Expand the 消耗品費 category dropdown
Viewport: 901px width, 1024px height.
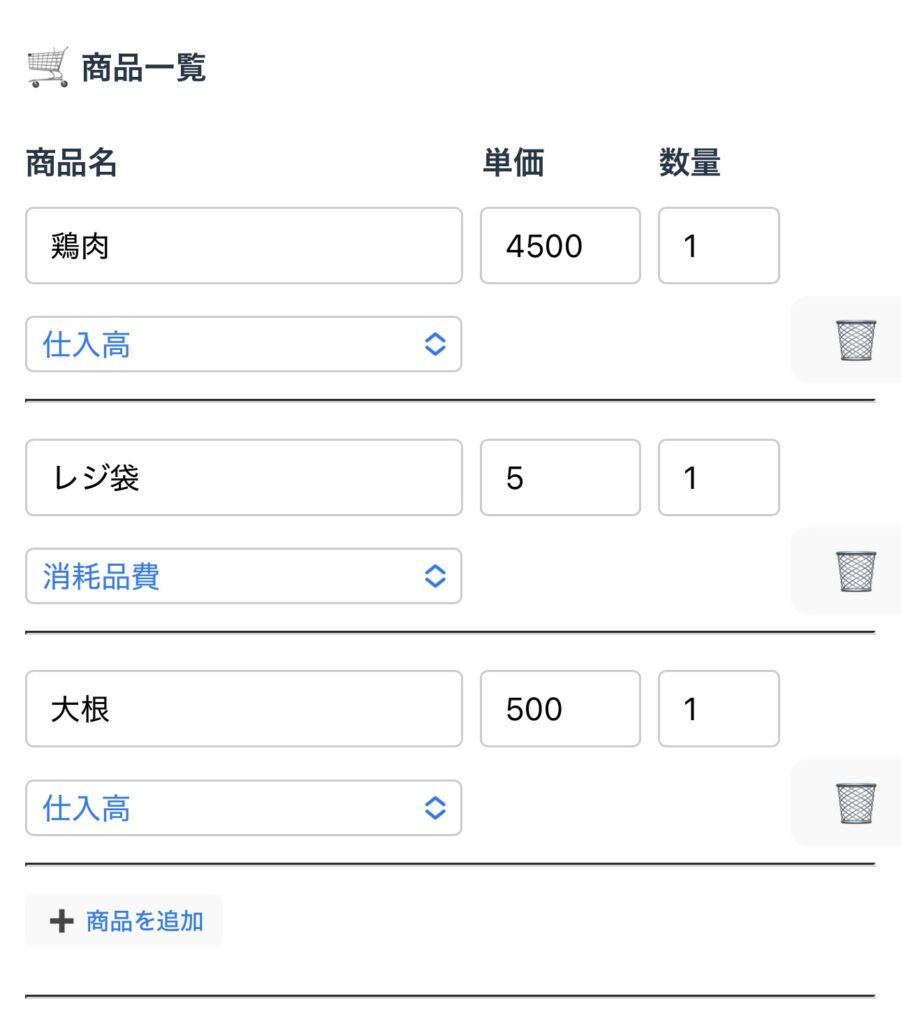click(x=243, y=577)
